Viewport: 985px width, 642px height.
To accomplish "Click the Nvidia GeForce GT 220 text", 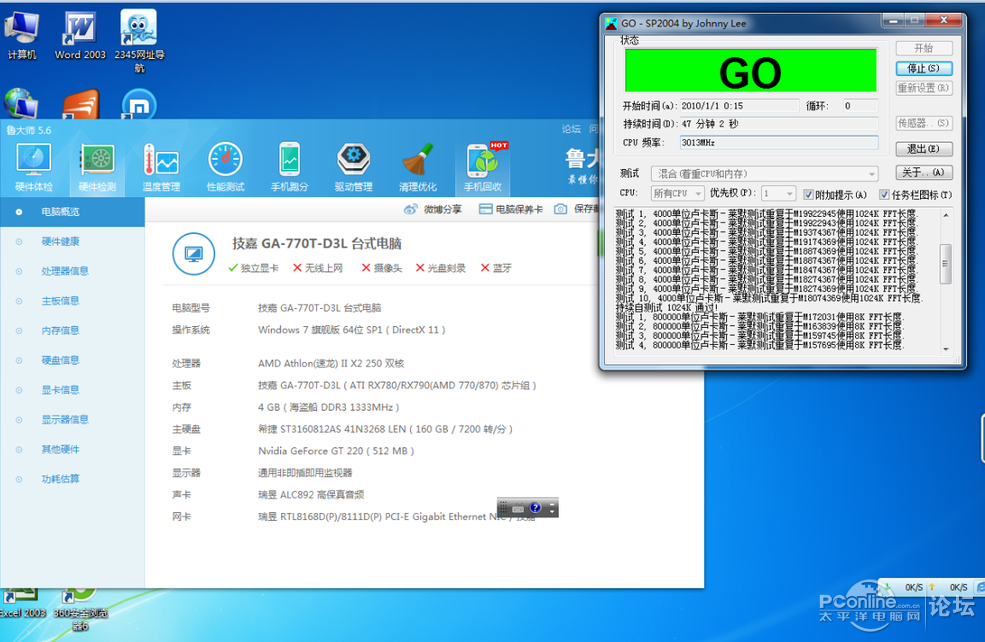I will pos(336,450).
